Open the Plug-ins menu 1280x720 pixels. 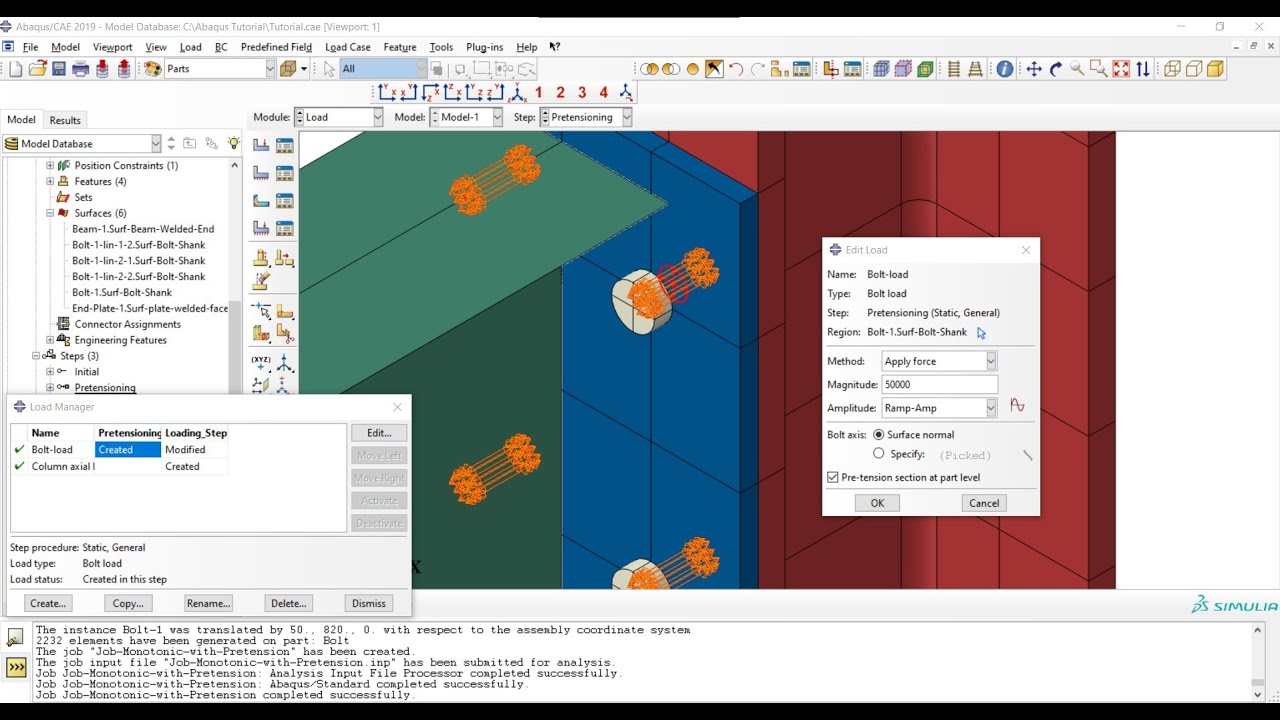point(484,47)
